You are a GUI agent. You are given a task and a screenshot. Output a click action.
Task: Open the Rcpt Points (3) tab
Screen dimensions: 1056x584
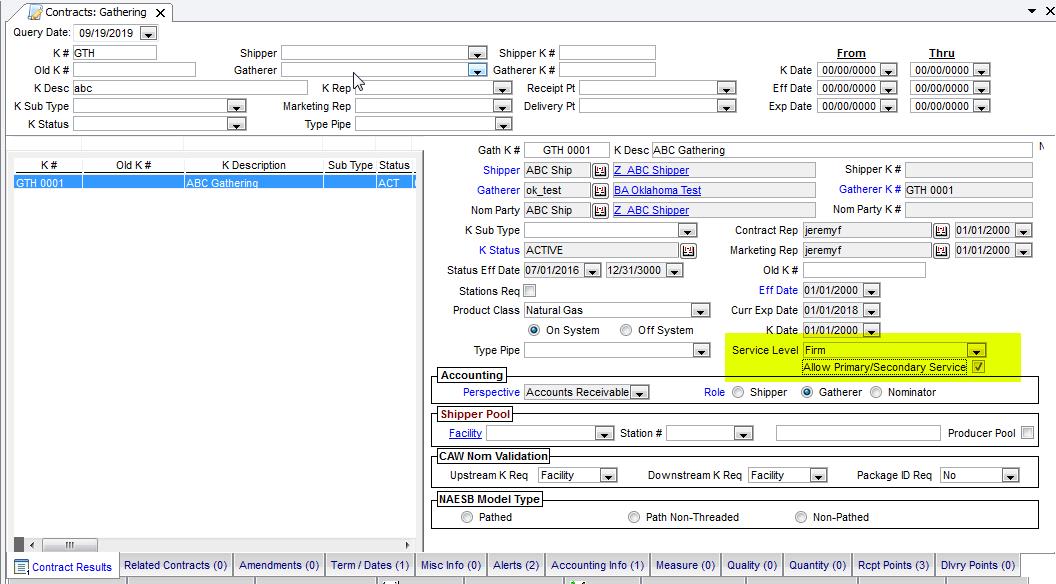pyautogui.click(x=893, y=565)
